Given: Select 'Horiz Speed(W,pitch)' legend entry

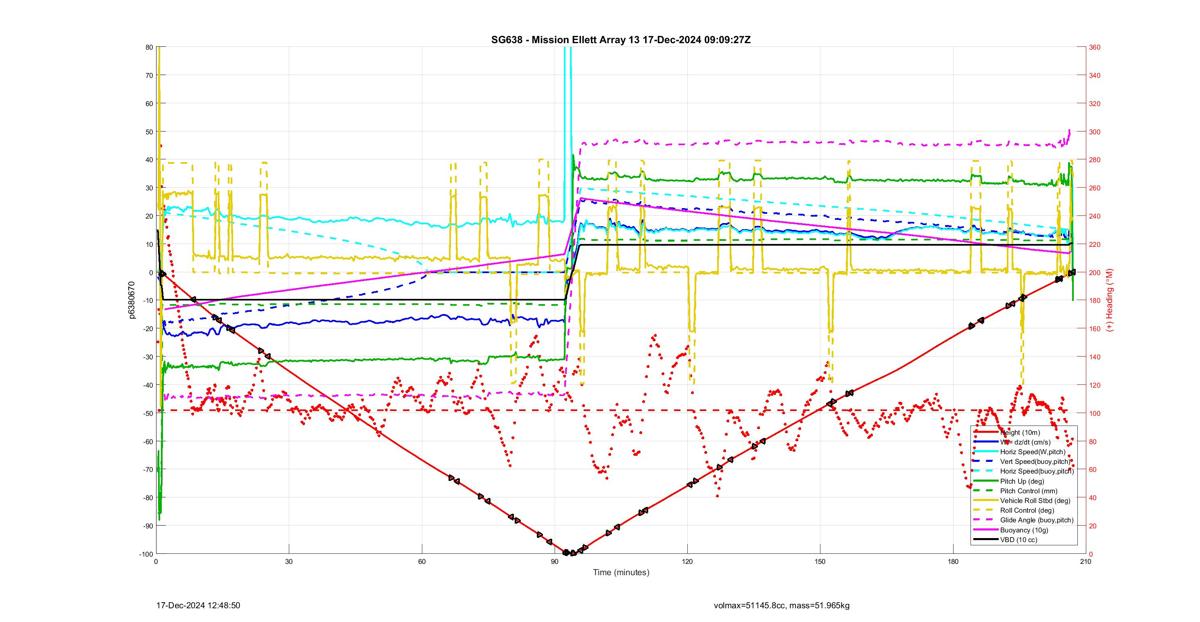Looking at the screenshot, I should (1035, 451).
